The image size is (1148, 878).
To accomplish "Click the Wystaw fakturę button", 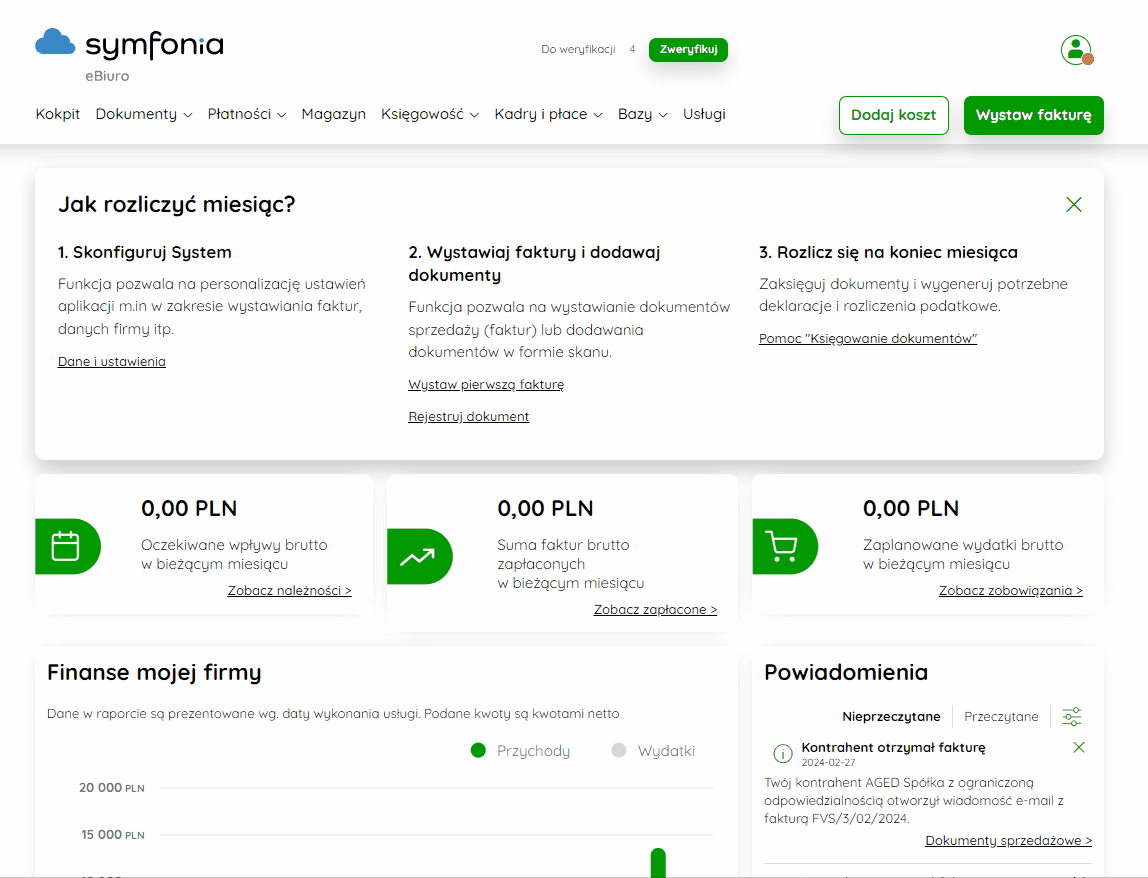I will click(1033, 115).
